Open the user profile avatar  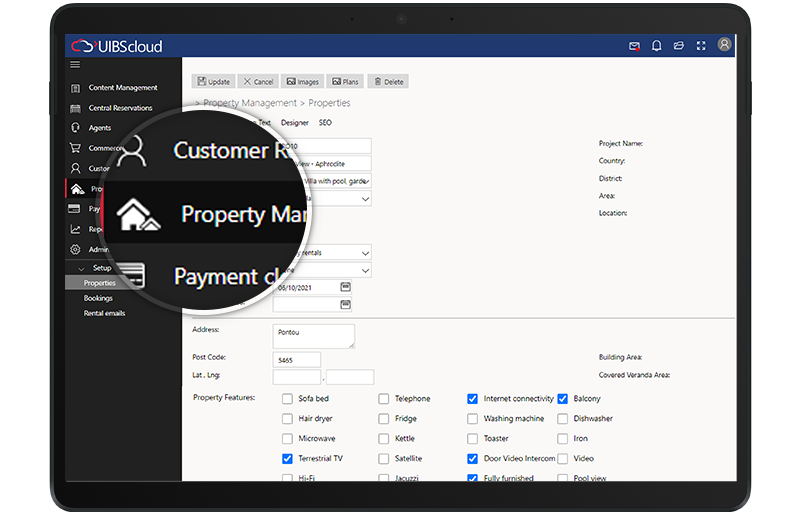[724, 45]
